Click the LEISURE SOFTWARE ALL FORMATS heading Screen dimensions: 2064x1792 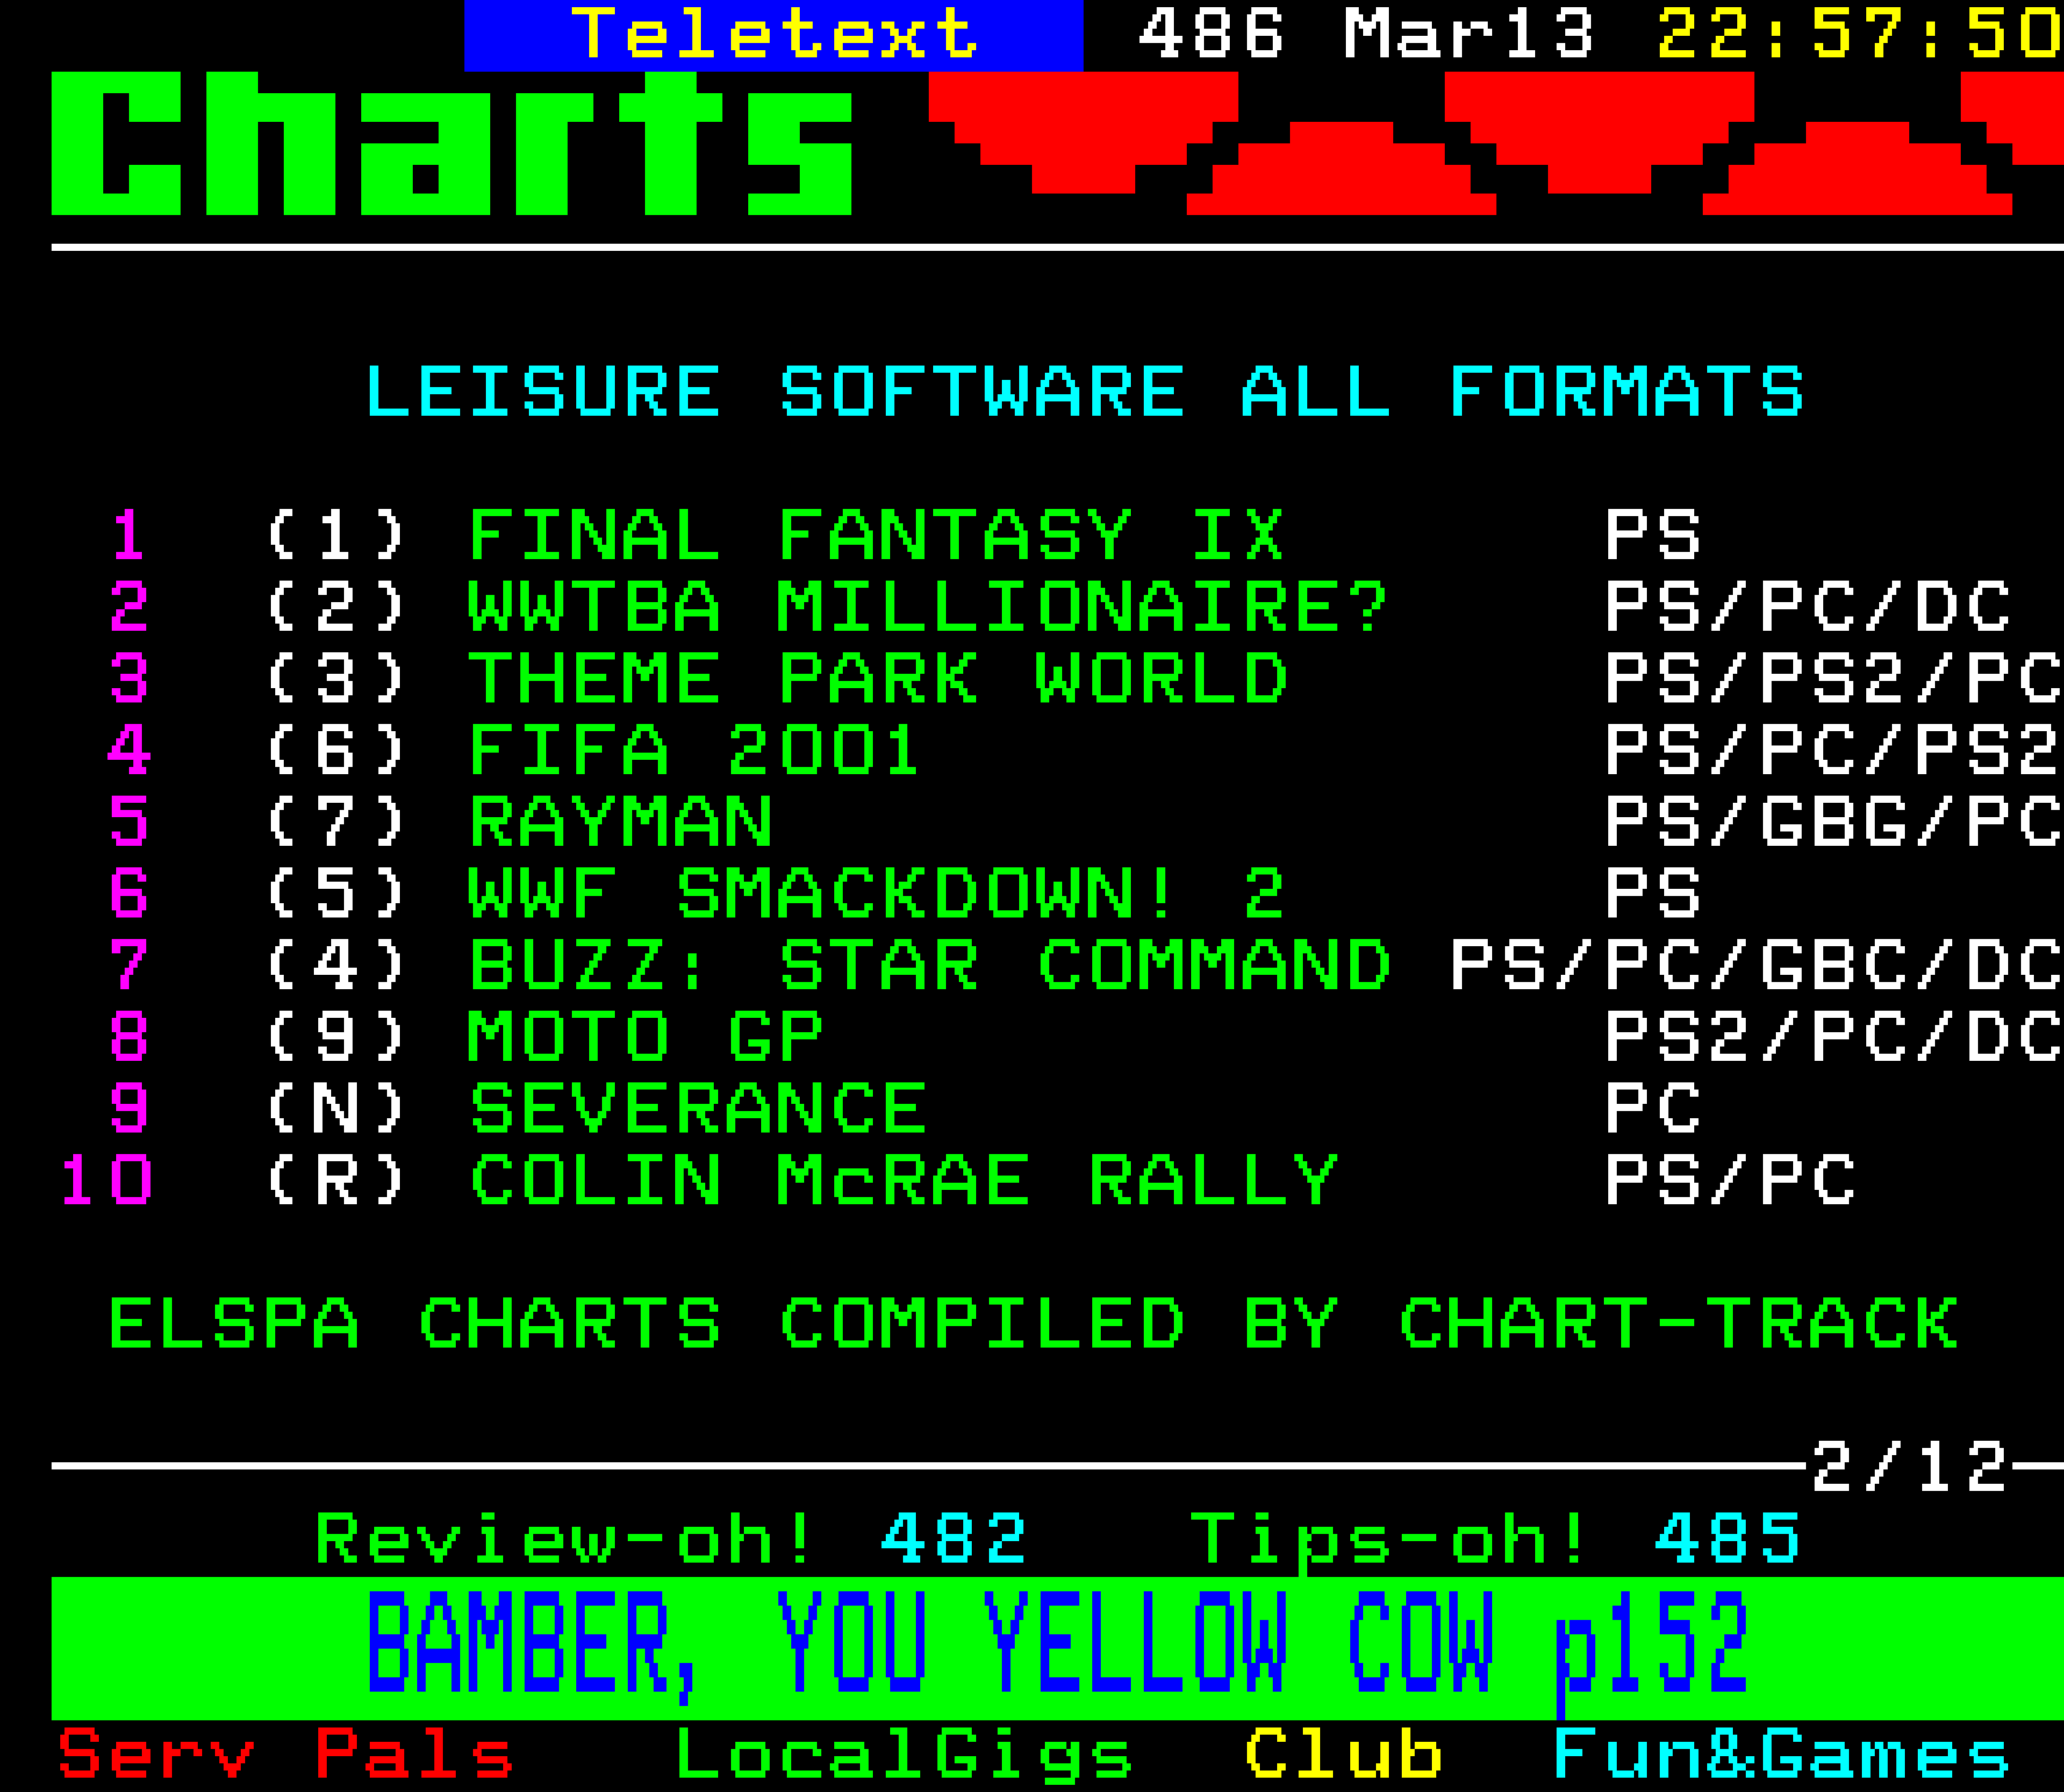1085,391
